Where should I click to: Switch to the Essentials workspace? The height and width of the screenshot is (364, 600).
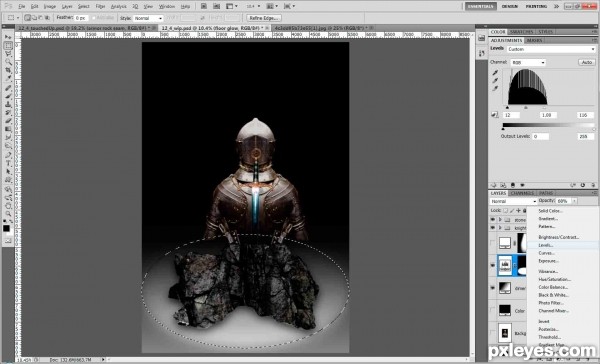[x=480, y=6]
